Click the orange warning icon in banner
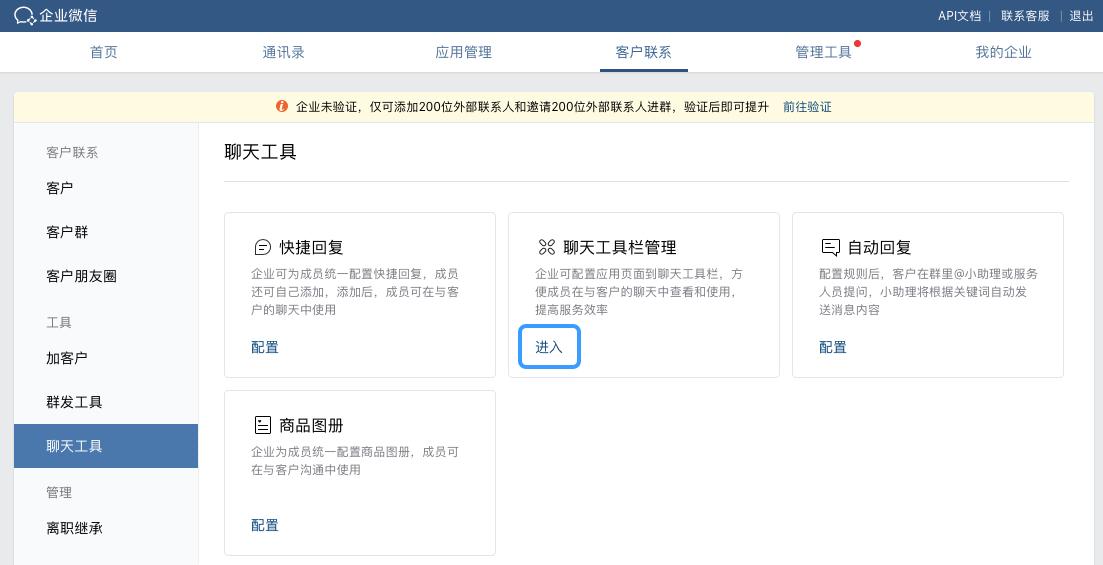 pyautogui.click(x=282, y=107)
